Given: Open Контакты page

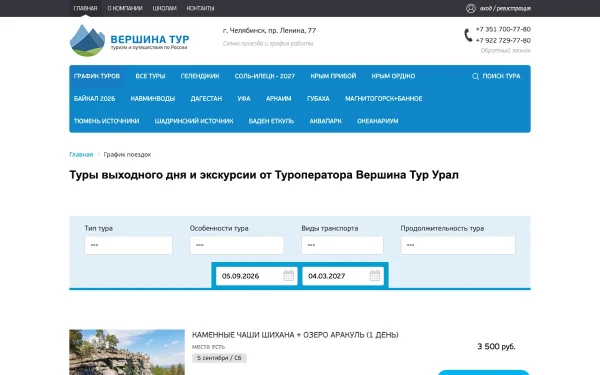Looking at the screenshot, I should click(x=201, y=8).
